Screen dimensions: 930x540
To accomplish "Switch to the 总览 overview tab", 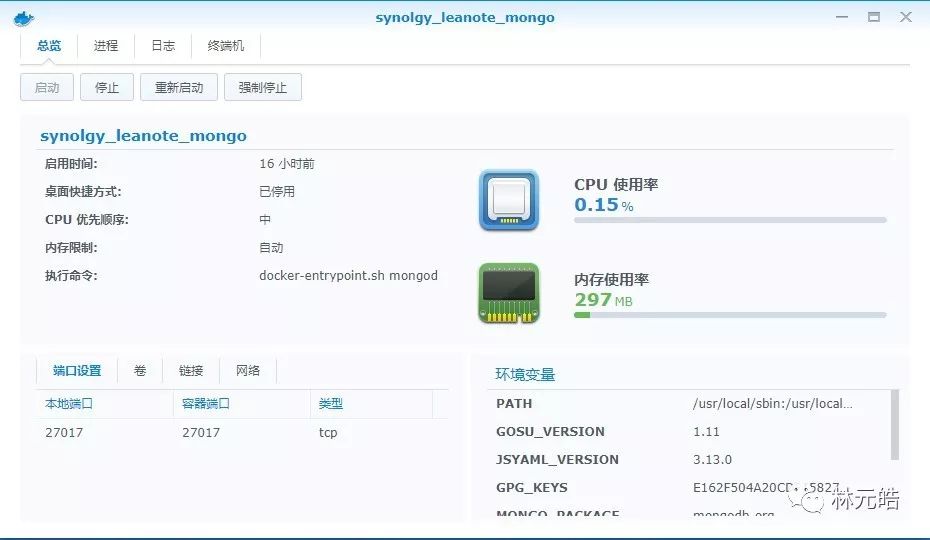I will tap(49, 46).
